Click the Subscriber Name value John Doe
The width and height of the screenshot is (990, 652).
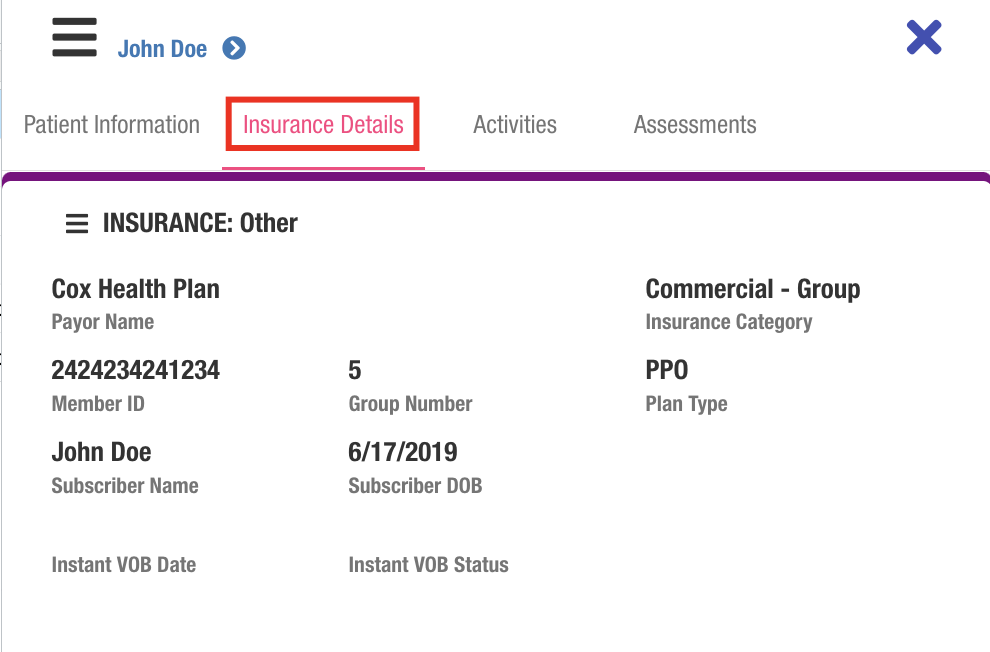[x=102, y=452]
